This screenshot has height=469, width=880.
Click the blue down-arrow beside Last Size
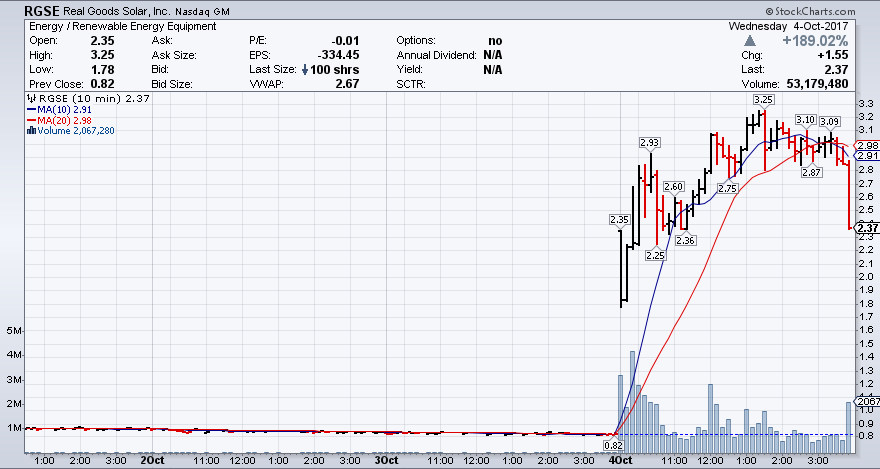coord(304,70)
